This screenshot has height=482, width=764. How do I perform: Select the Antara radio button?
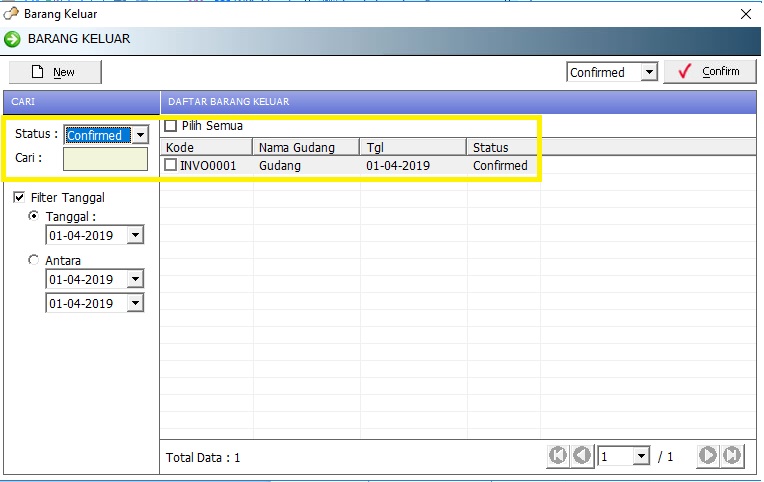(x=35, y=260)
